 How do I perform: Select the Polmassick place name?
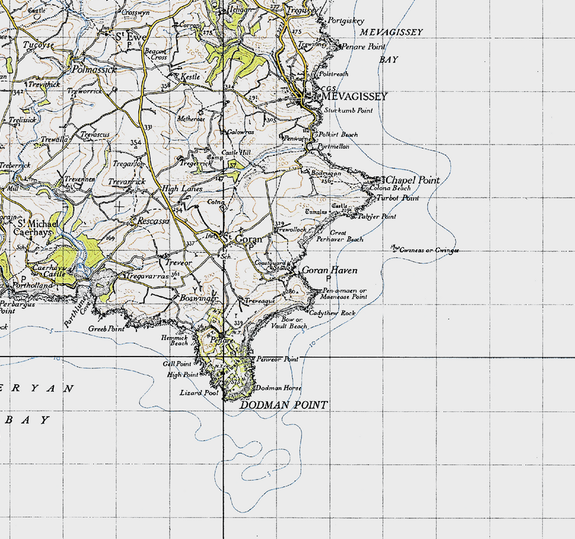tap(94, 69)
